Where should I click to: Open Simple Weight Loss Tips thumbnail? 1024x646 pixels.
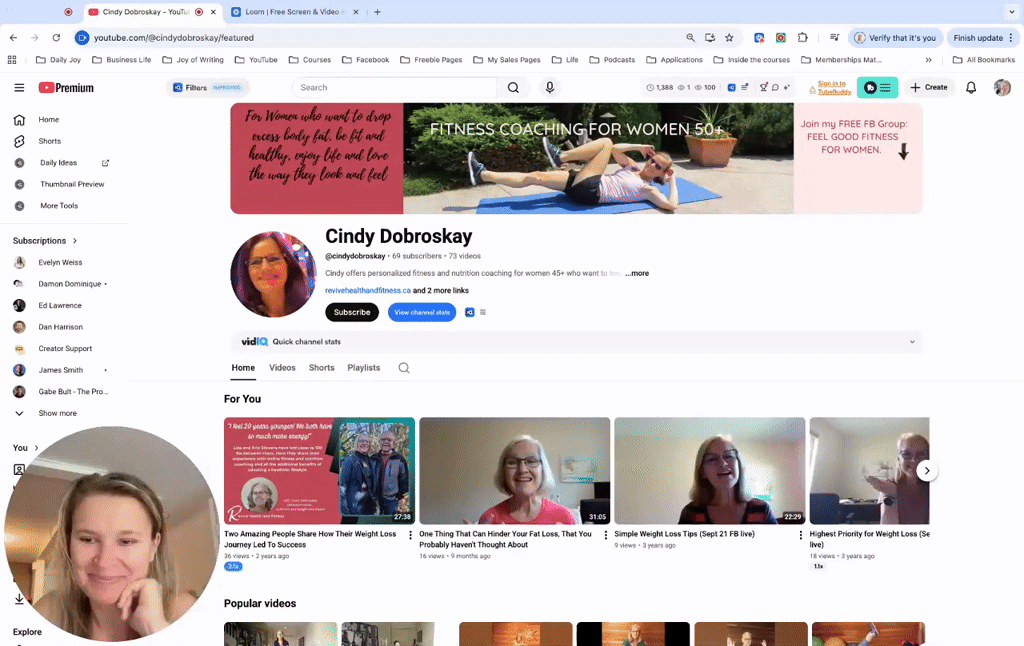[709, 471]
